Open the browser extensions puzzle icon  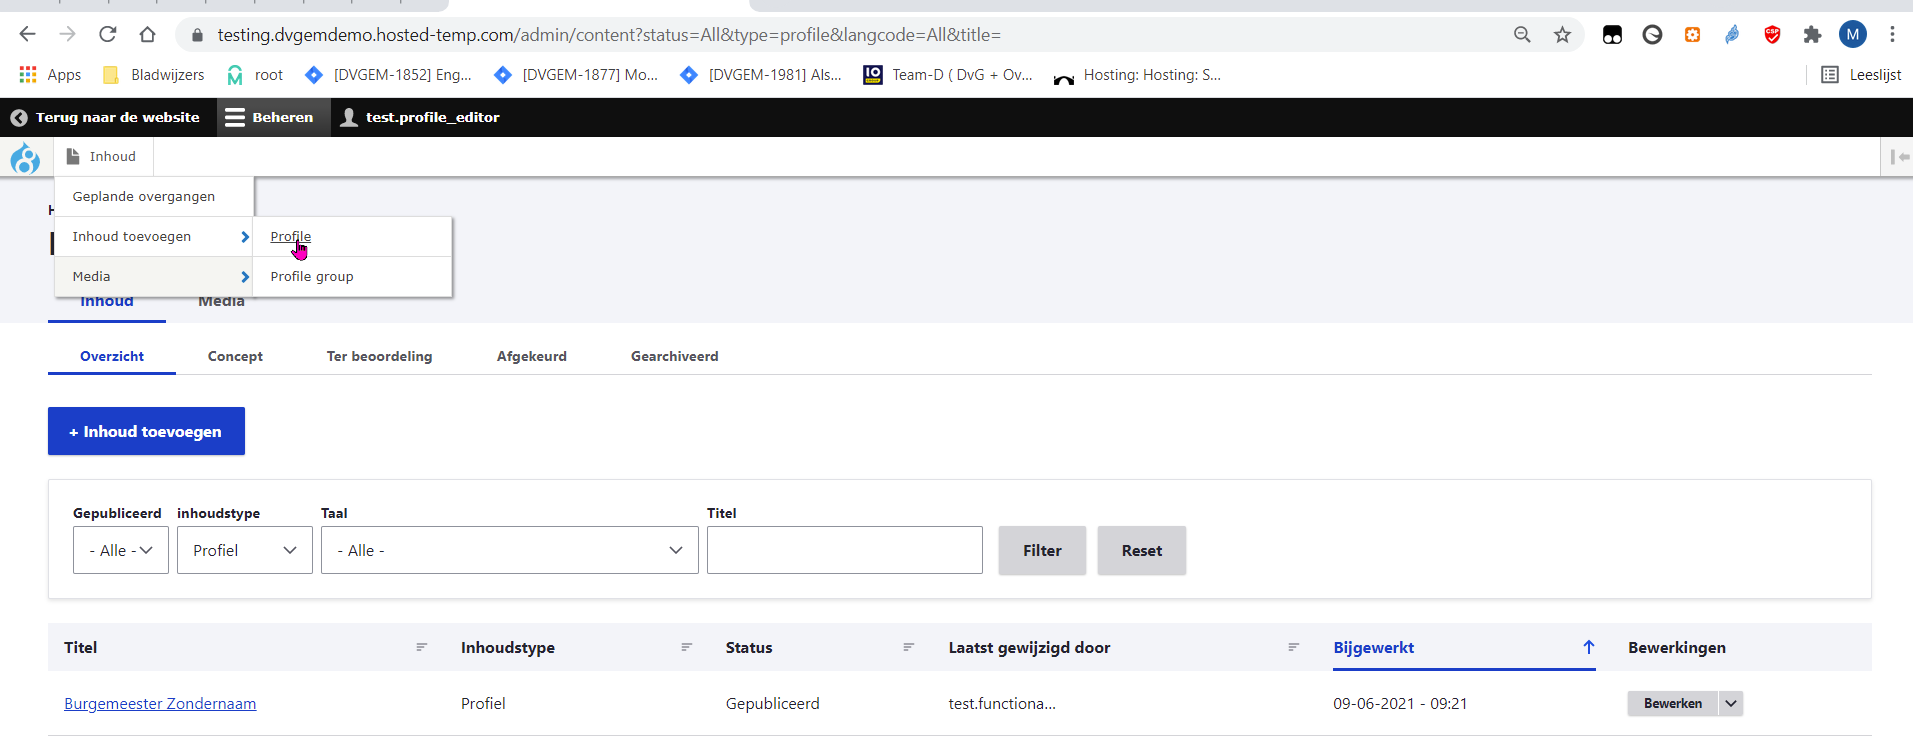pos(1812,35)
